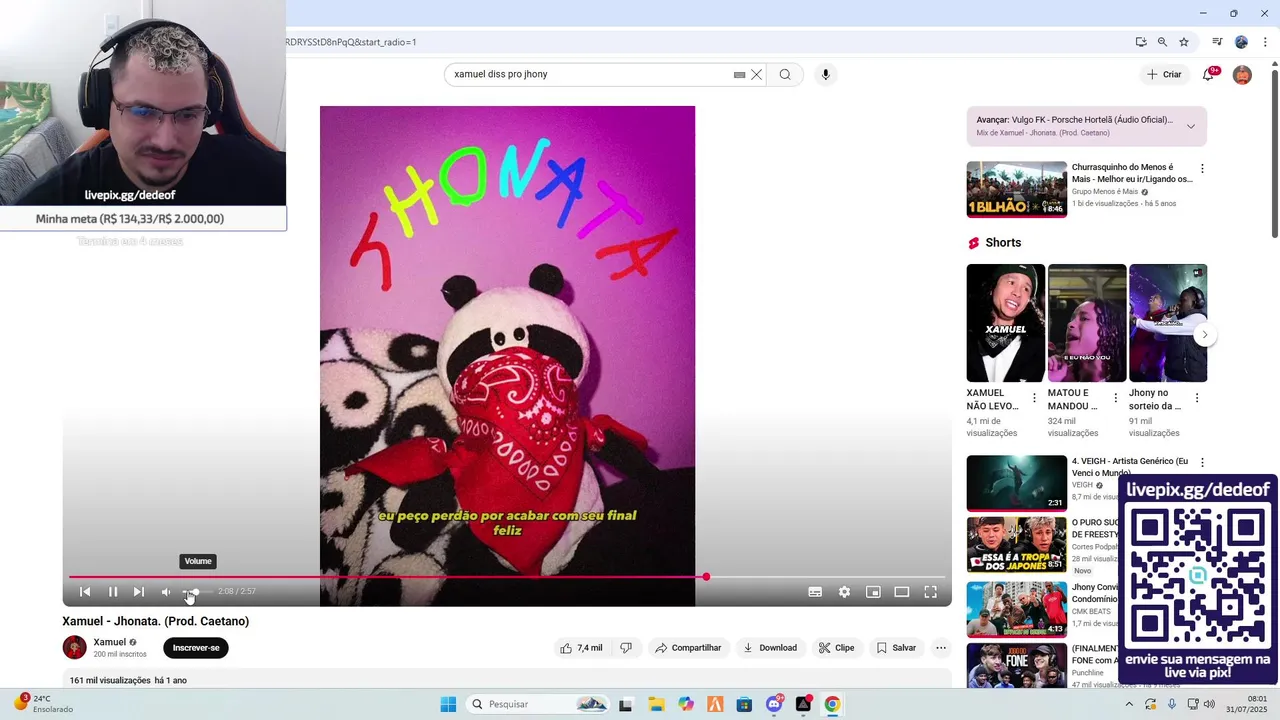Open the Chrome three-dot menu
Screen dimensions: 1280x720
(1265, 42)
